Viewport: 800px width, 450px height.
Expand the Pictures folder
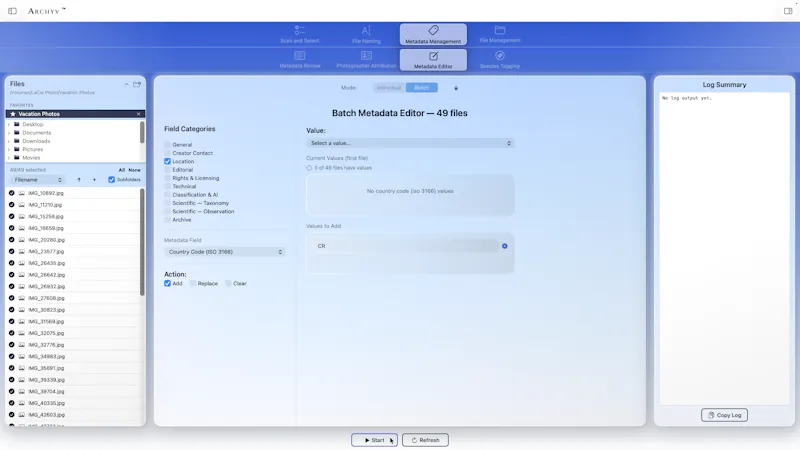pos(9,149)
